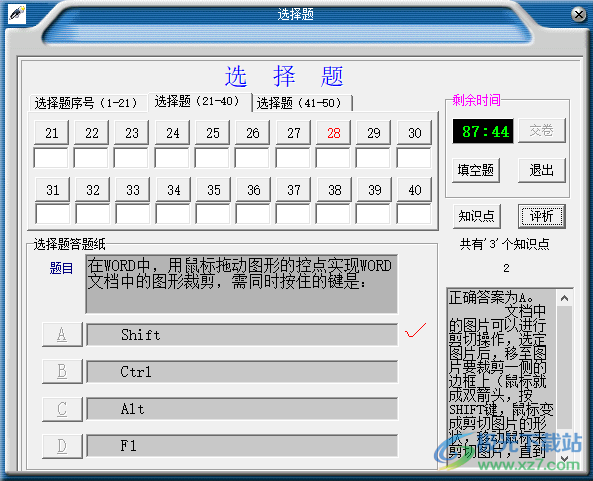The image size is (593, 481).
Task: Click the pen application icon in title bar
Action: 17,14
